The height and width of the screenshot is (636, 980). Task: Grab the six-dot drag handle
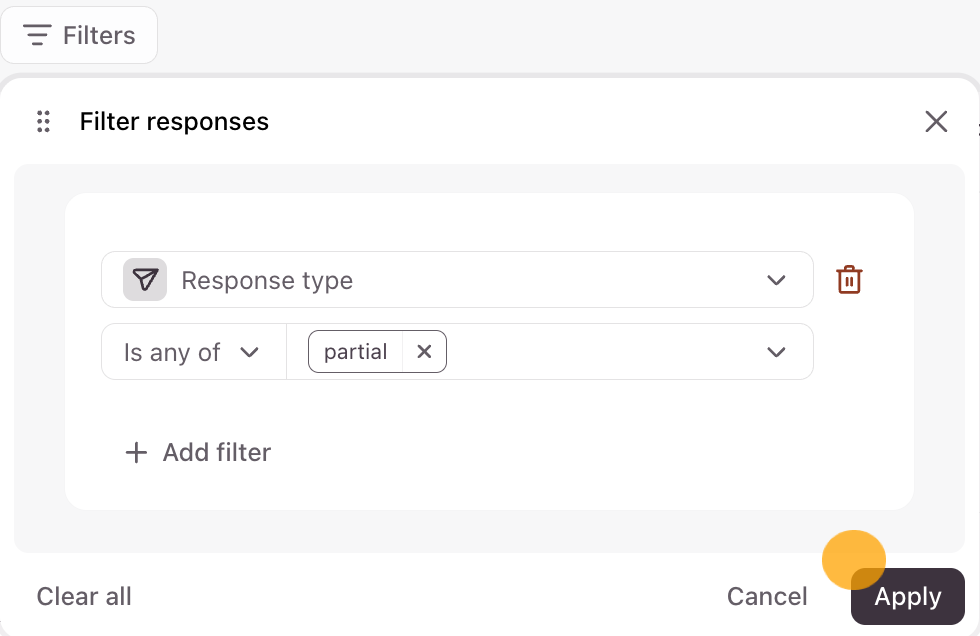point(43,122)
